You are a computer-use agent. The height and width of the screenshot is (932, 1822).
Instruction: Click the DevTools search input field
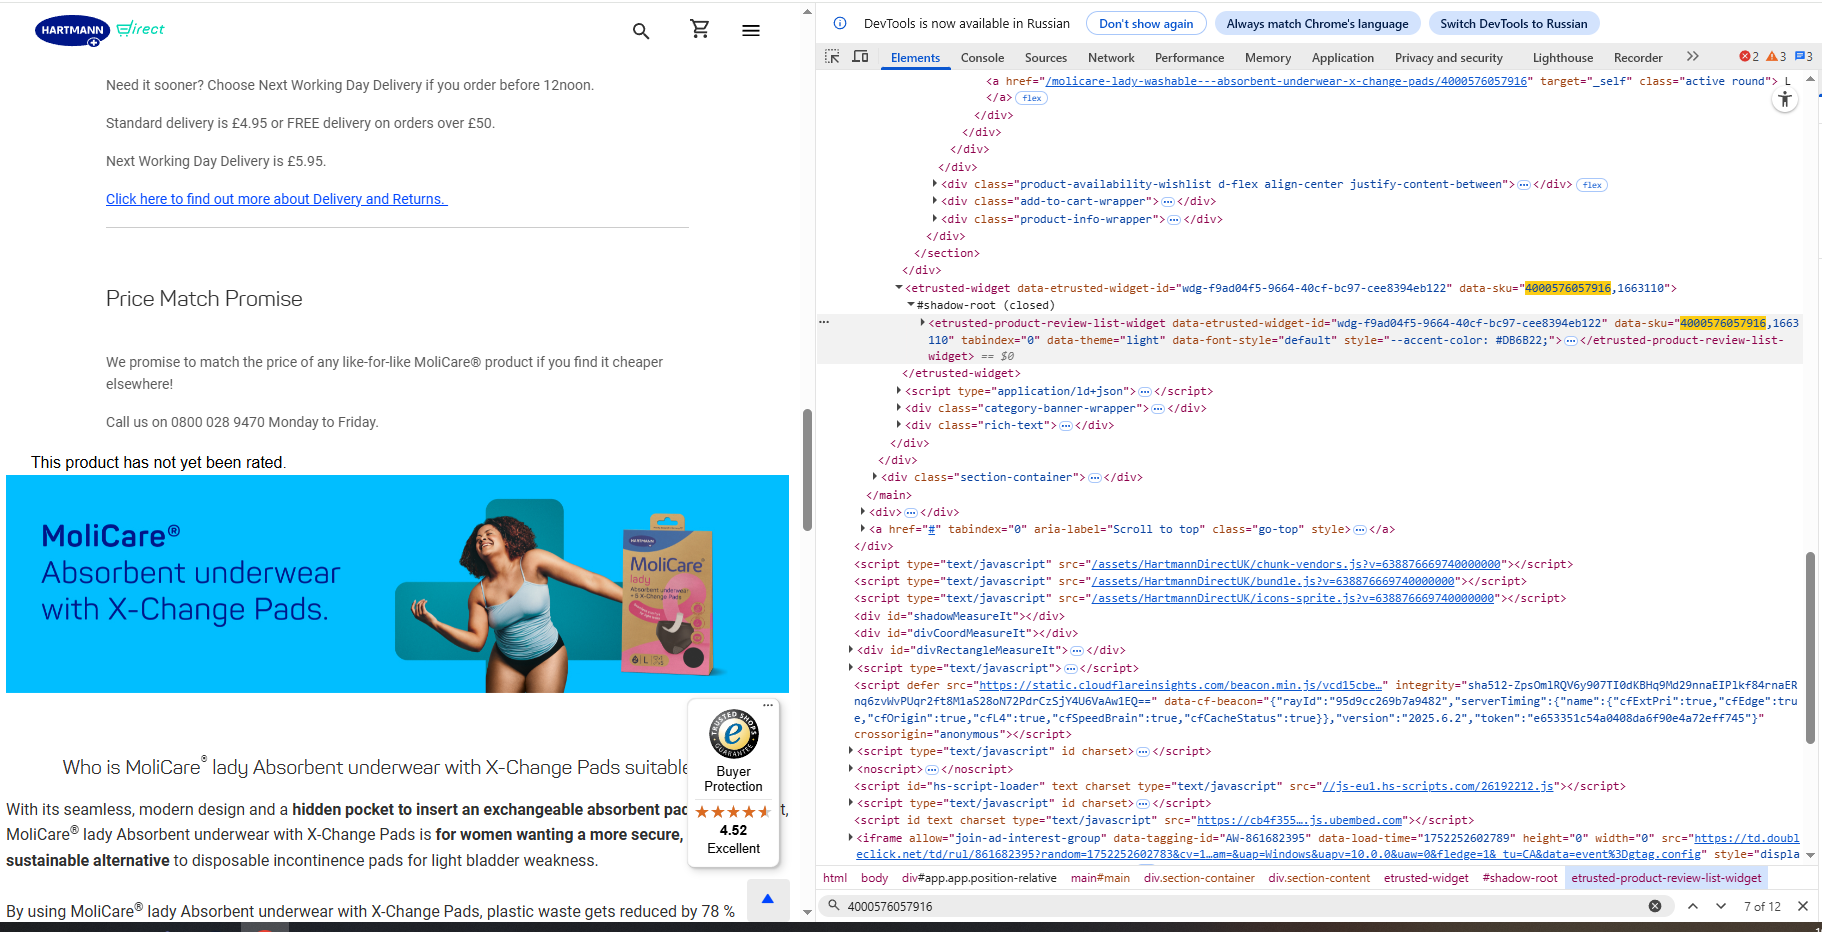(x=1240, y=906)
